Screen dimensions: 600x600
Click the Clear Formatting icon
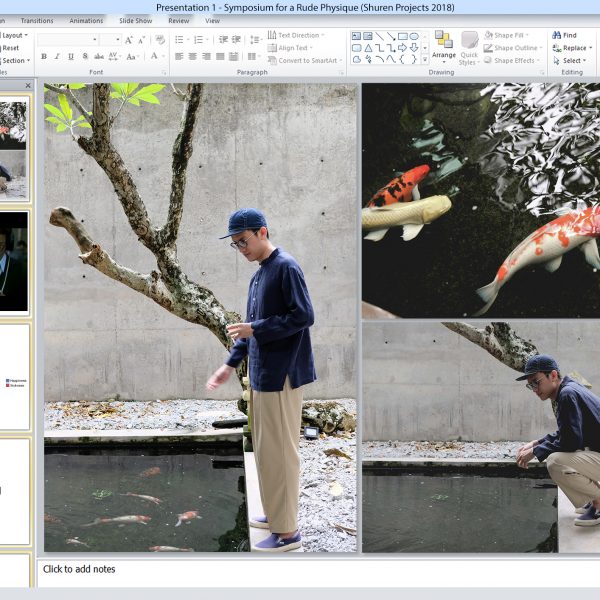[x=159, y=39]
